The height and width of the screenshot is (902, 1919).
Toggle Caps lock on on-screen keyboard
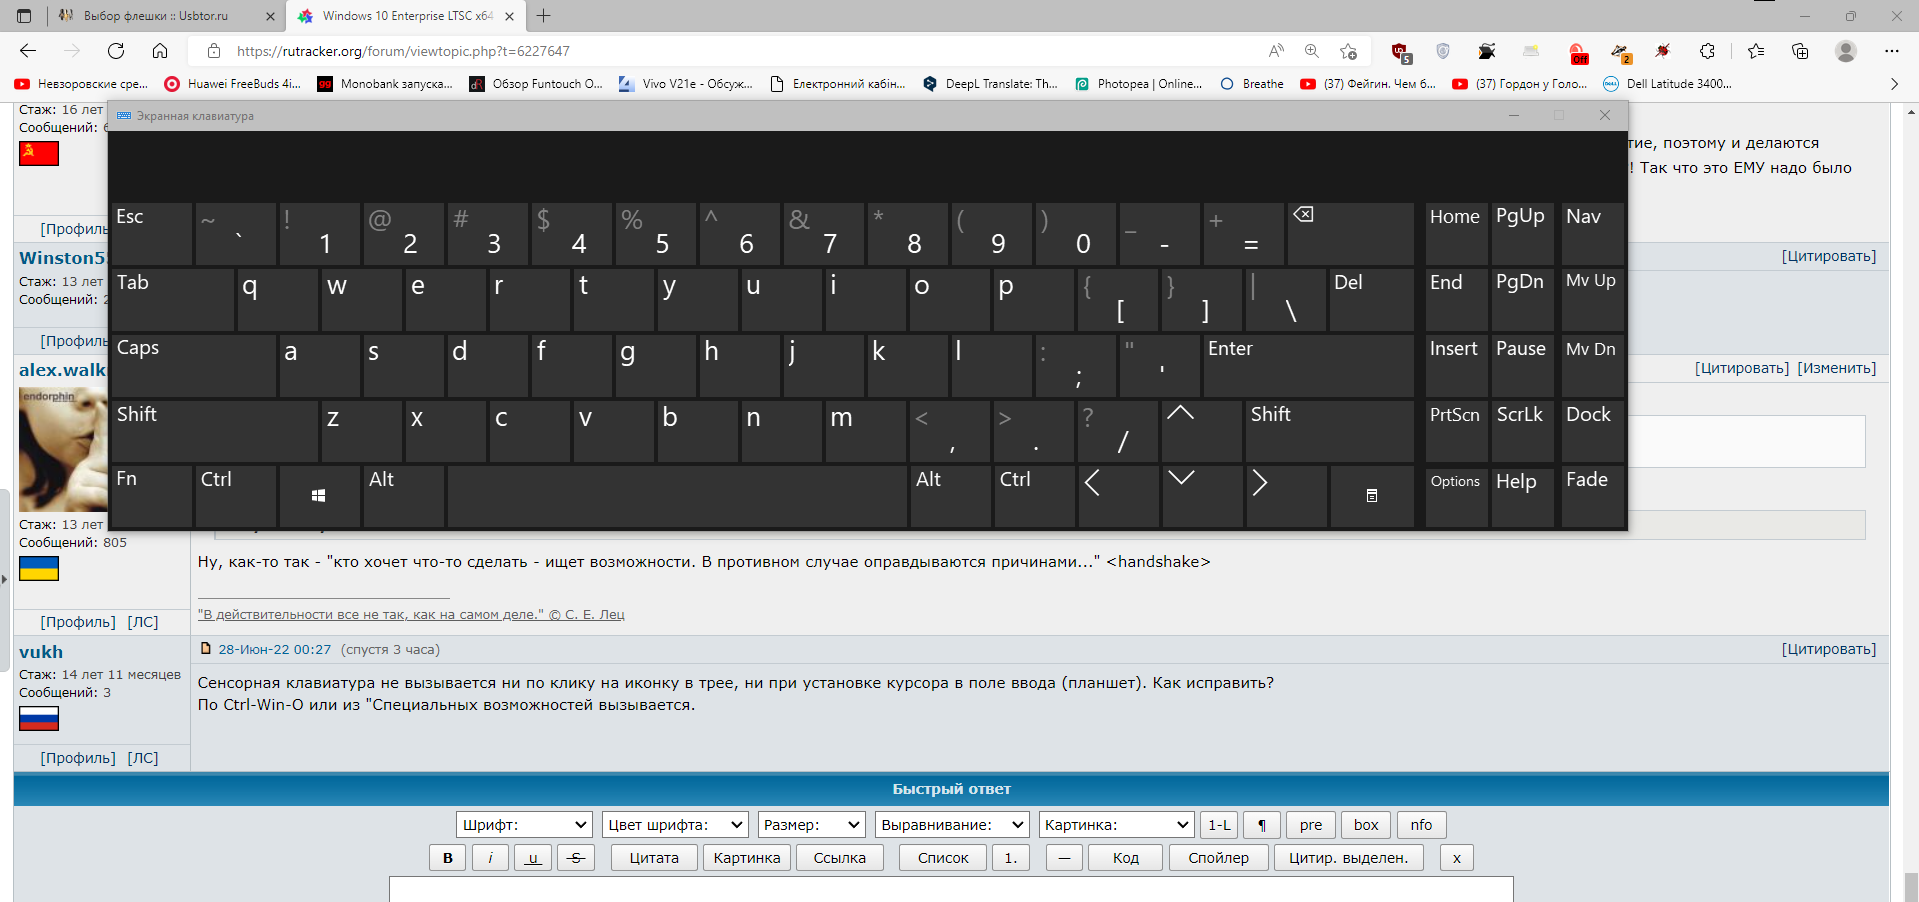coord(193,365)
